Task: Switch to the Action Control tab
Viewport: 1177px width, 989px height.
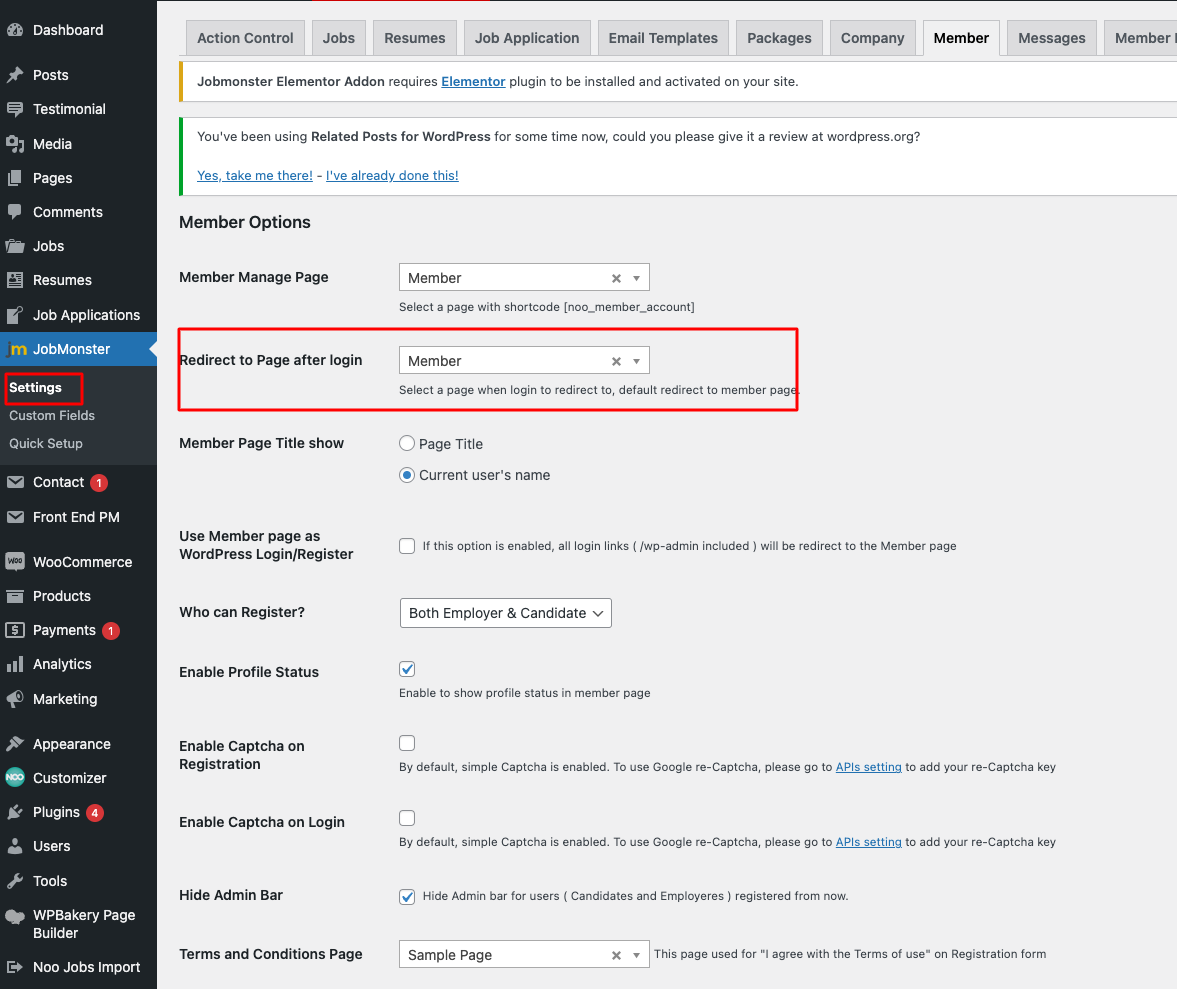Action: tap(245, 38)
